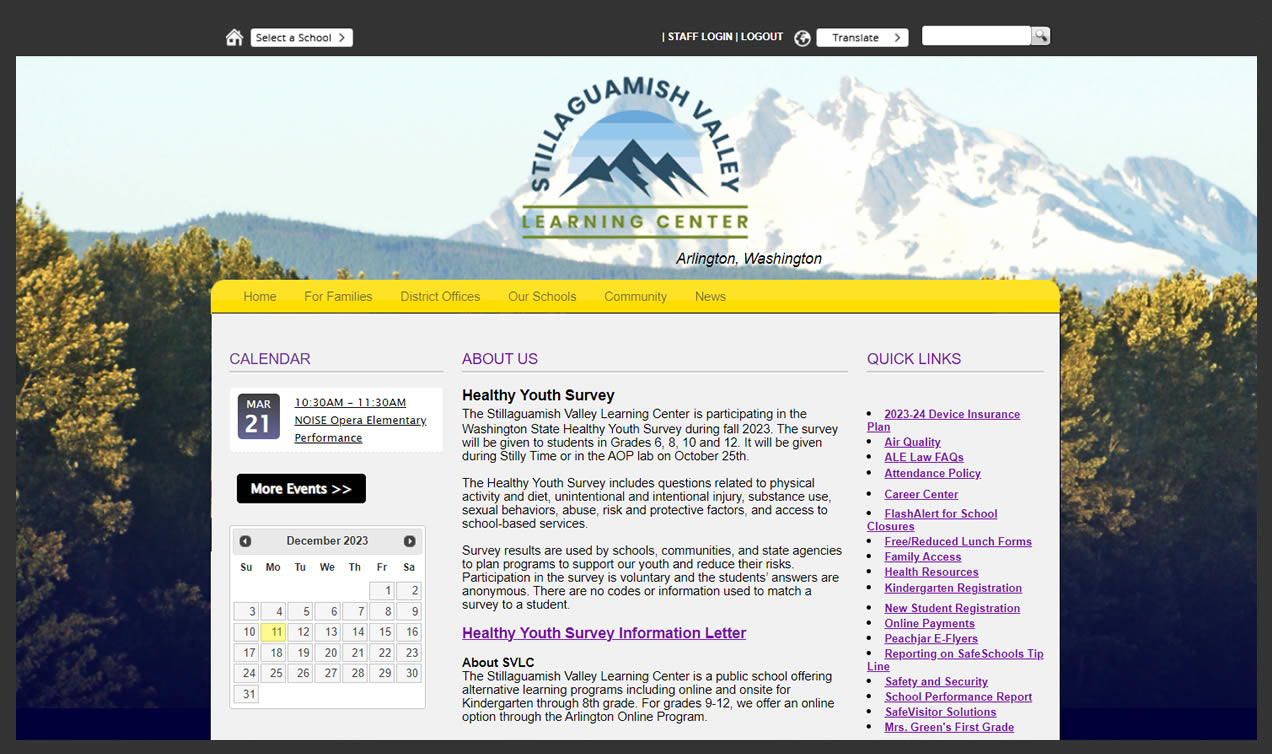Open the Health Resources link
This screenshot has height=754, width=1272.
coord(931,572)
